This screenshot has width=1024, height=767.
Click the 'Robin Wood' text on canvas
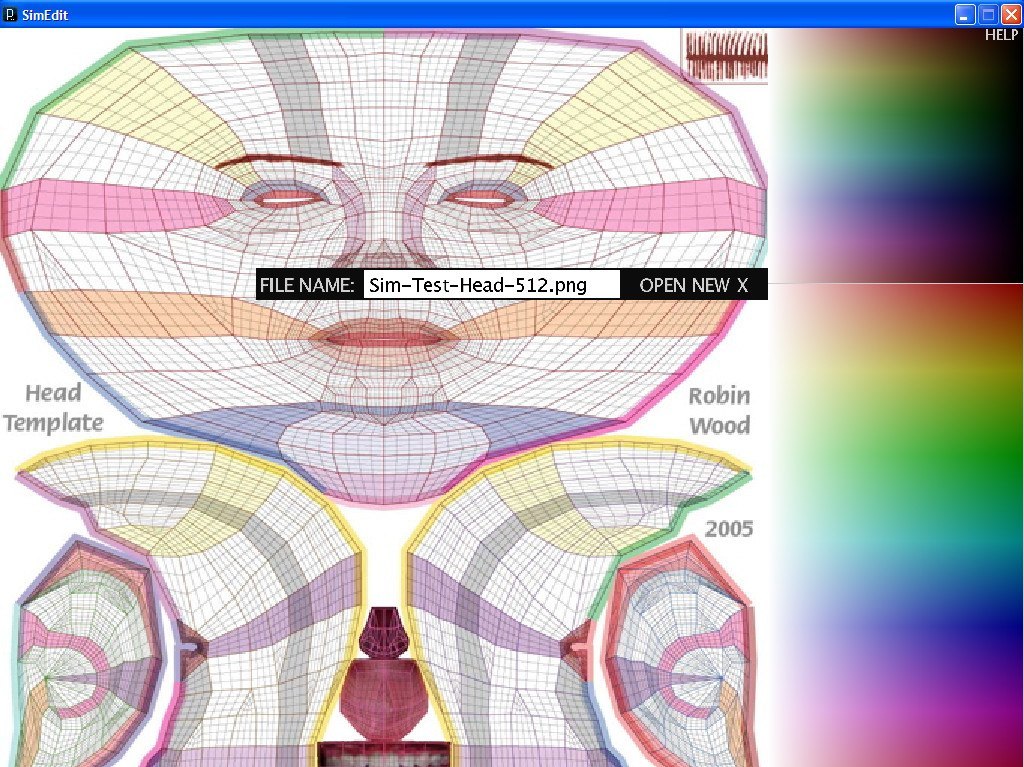tap(720, 410)
